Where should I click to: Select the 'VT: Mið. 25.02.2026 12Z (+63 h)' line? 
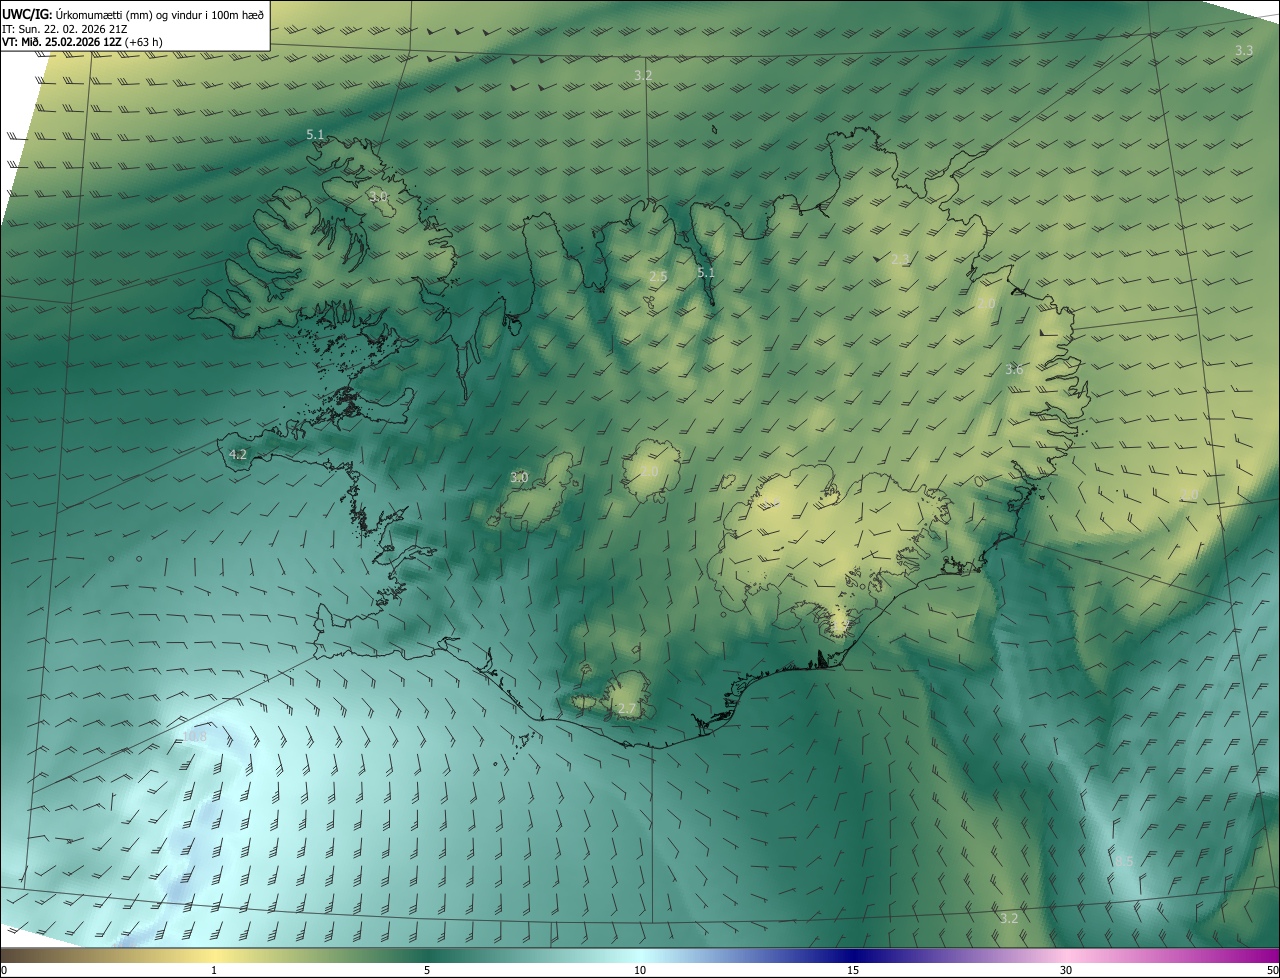click(x=82, y=43)
